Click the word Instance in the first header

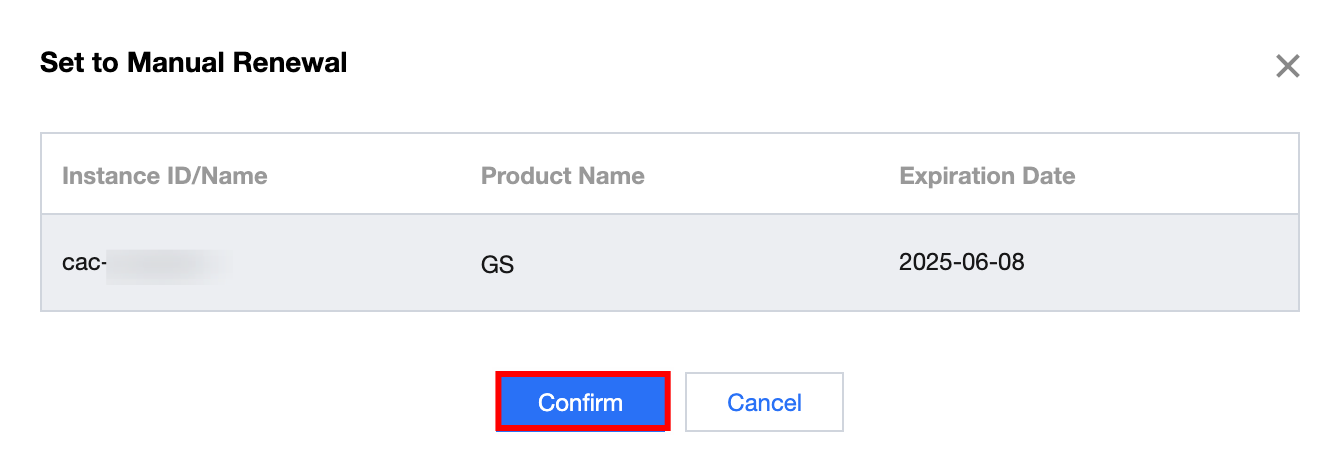pos(106,177)
